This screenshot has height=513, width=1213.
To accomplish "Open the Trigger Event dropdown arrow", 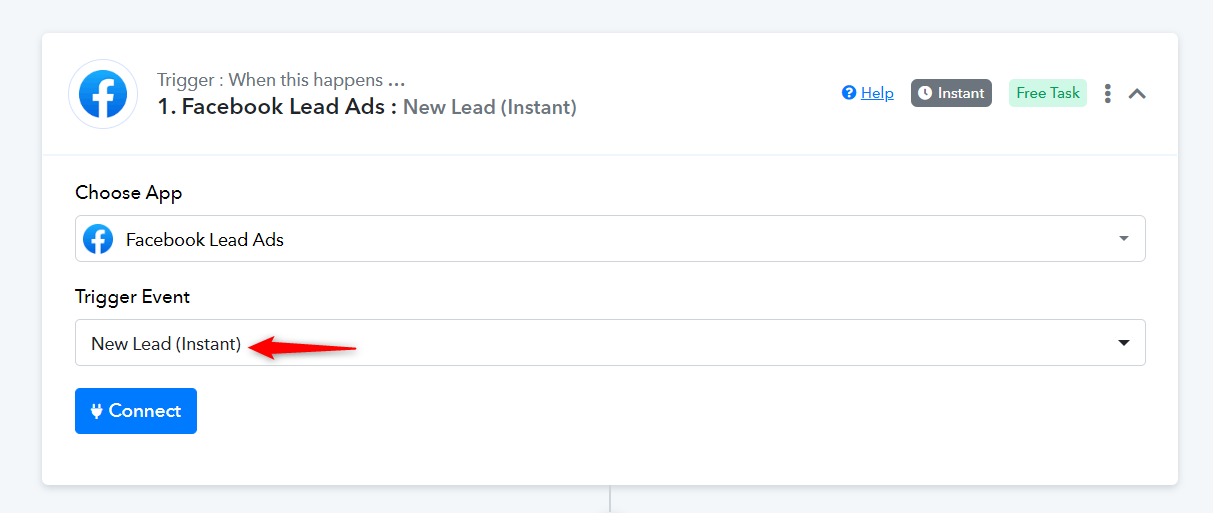I will (x=1124, y=343).
